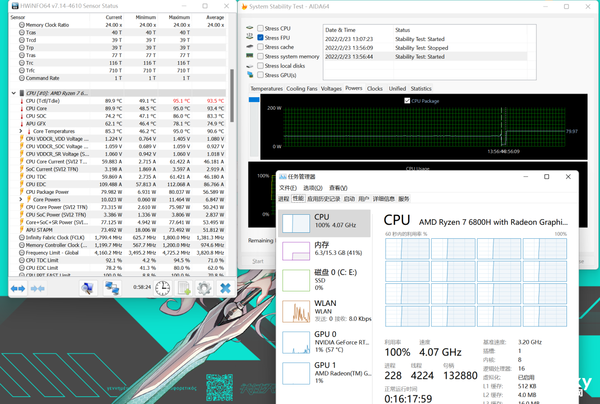Viewport: 600px width, 404px height.
Task: Open the 选项(O) menu in Task Manager
Action: (x=313, y=188)
